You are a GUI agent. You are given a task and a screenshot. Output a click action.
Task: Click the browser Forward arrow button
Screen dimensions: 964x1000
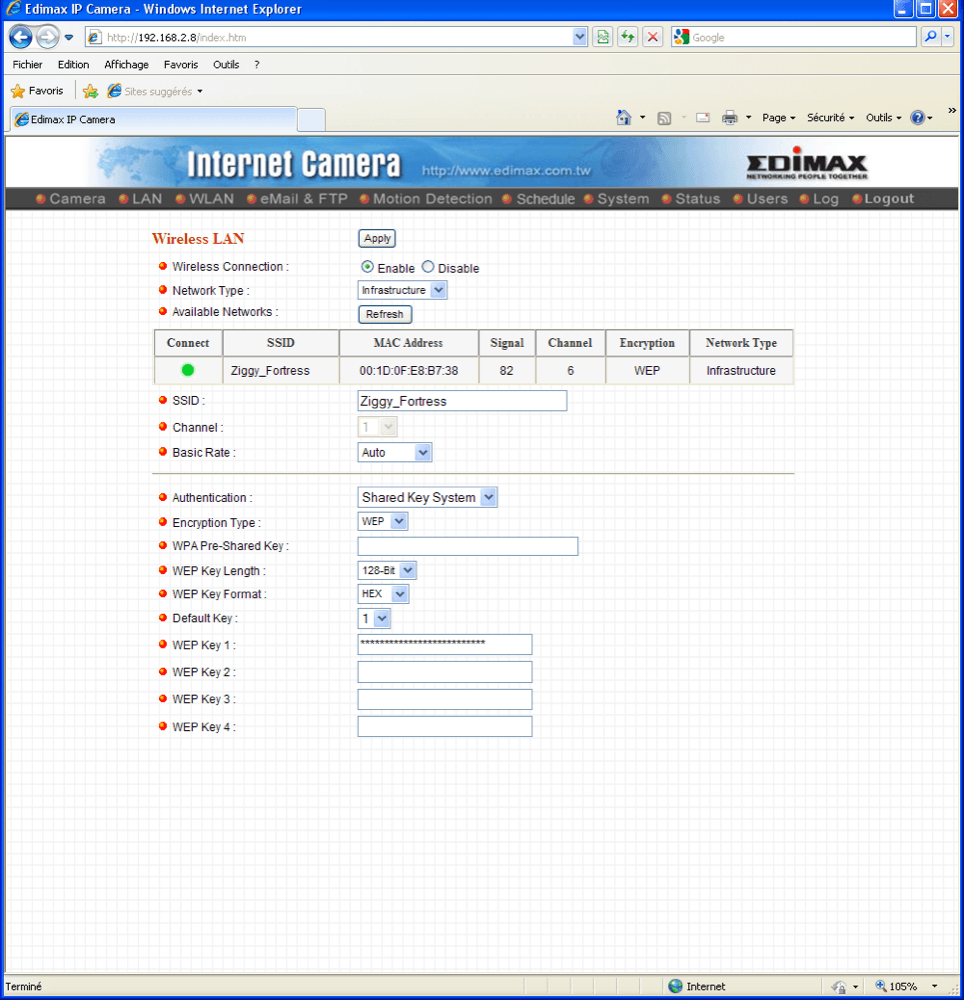[47, 37]
